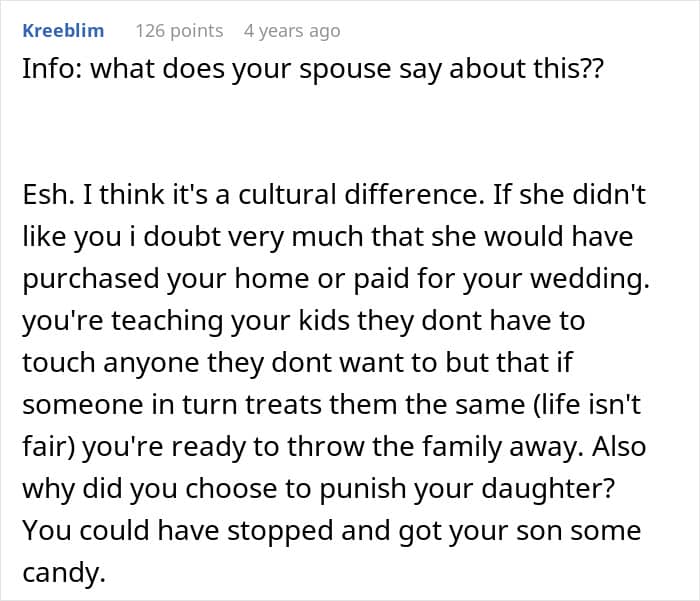
Task: Click the 126 points score
Action: coord(179,31)
